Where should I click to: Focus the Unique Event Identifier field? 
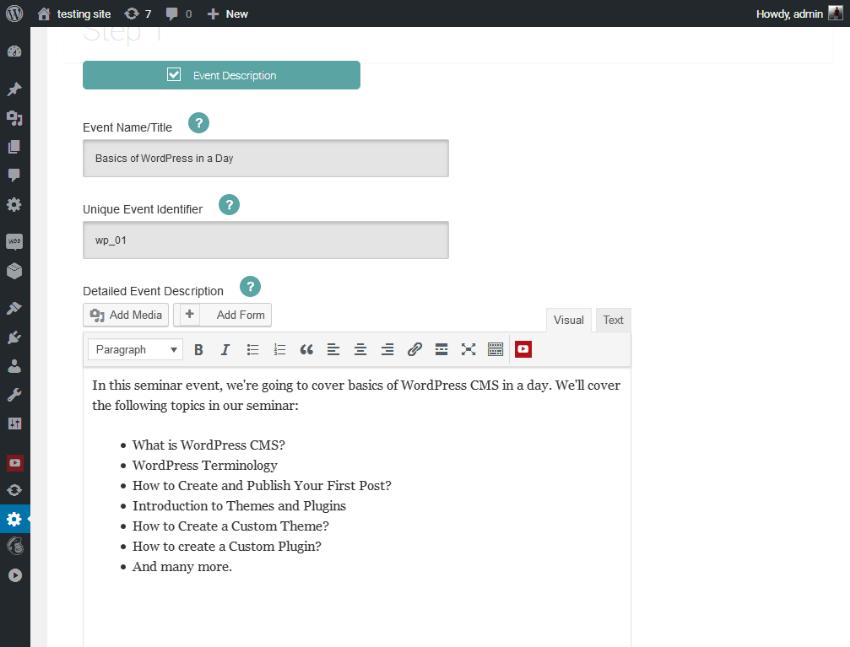266,240
